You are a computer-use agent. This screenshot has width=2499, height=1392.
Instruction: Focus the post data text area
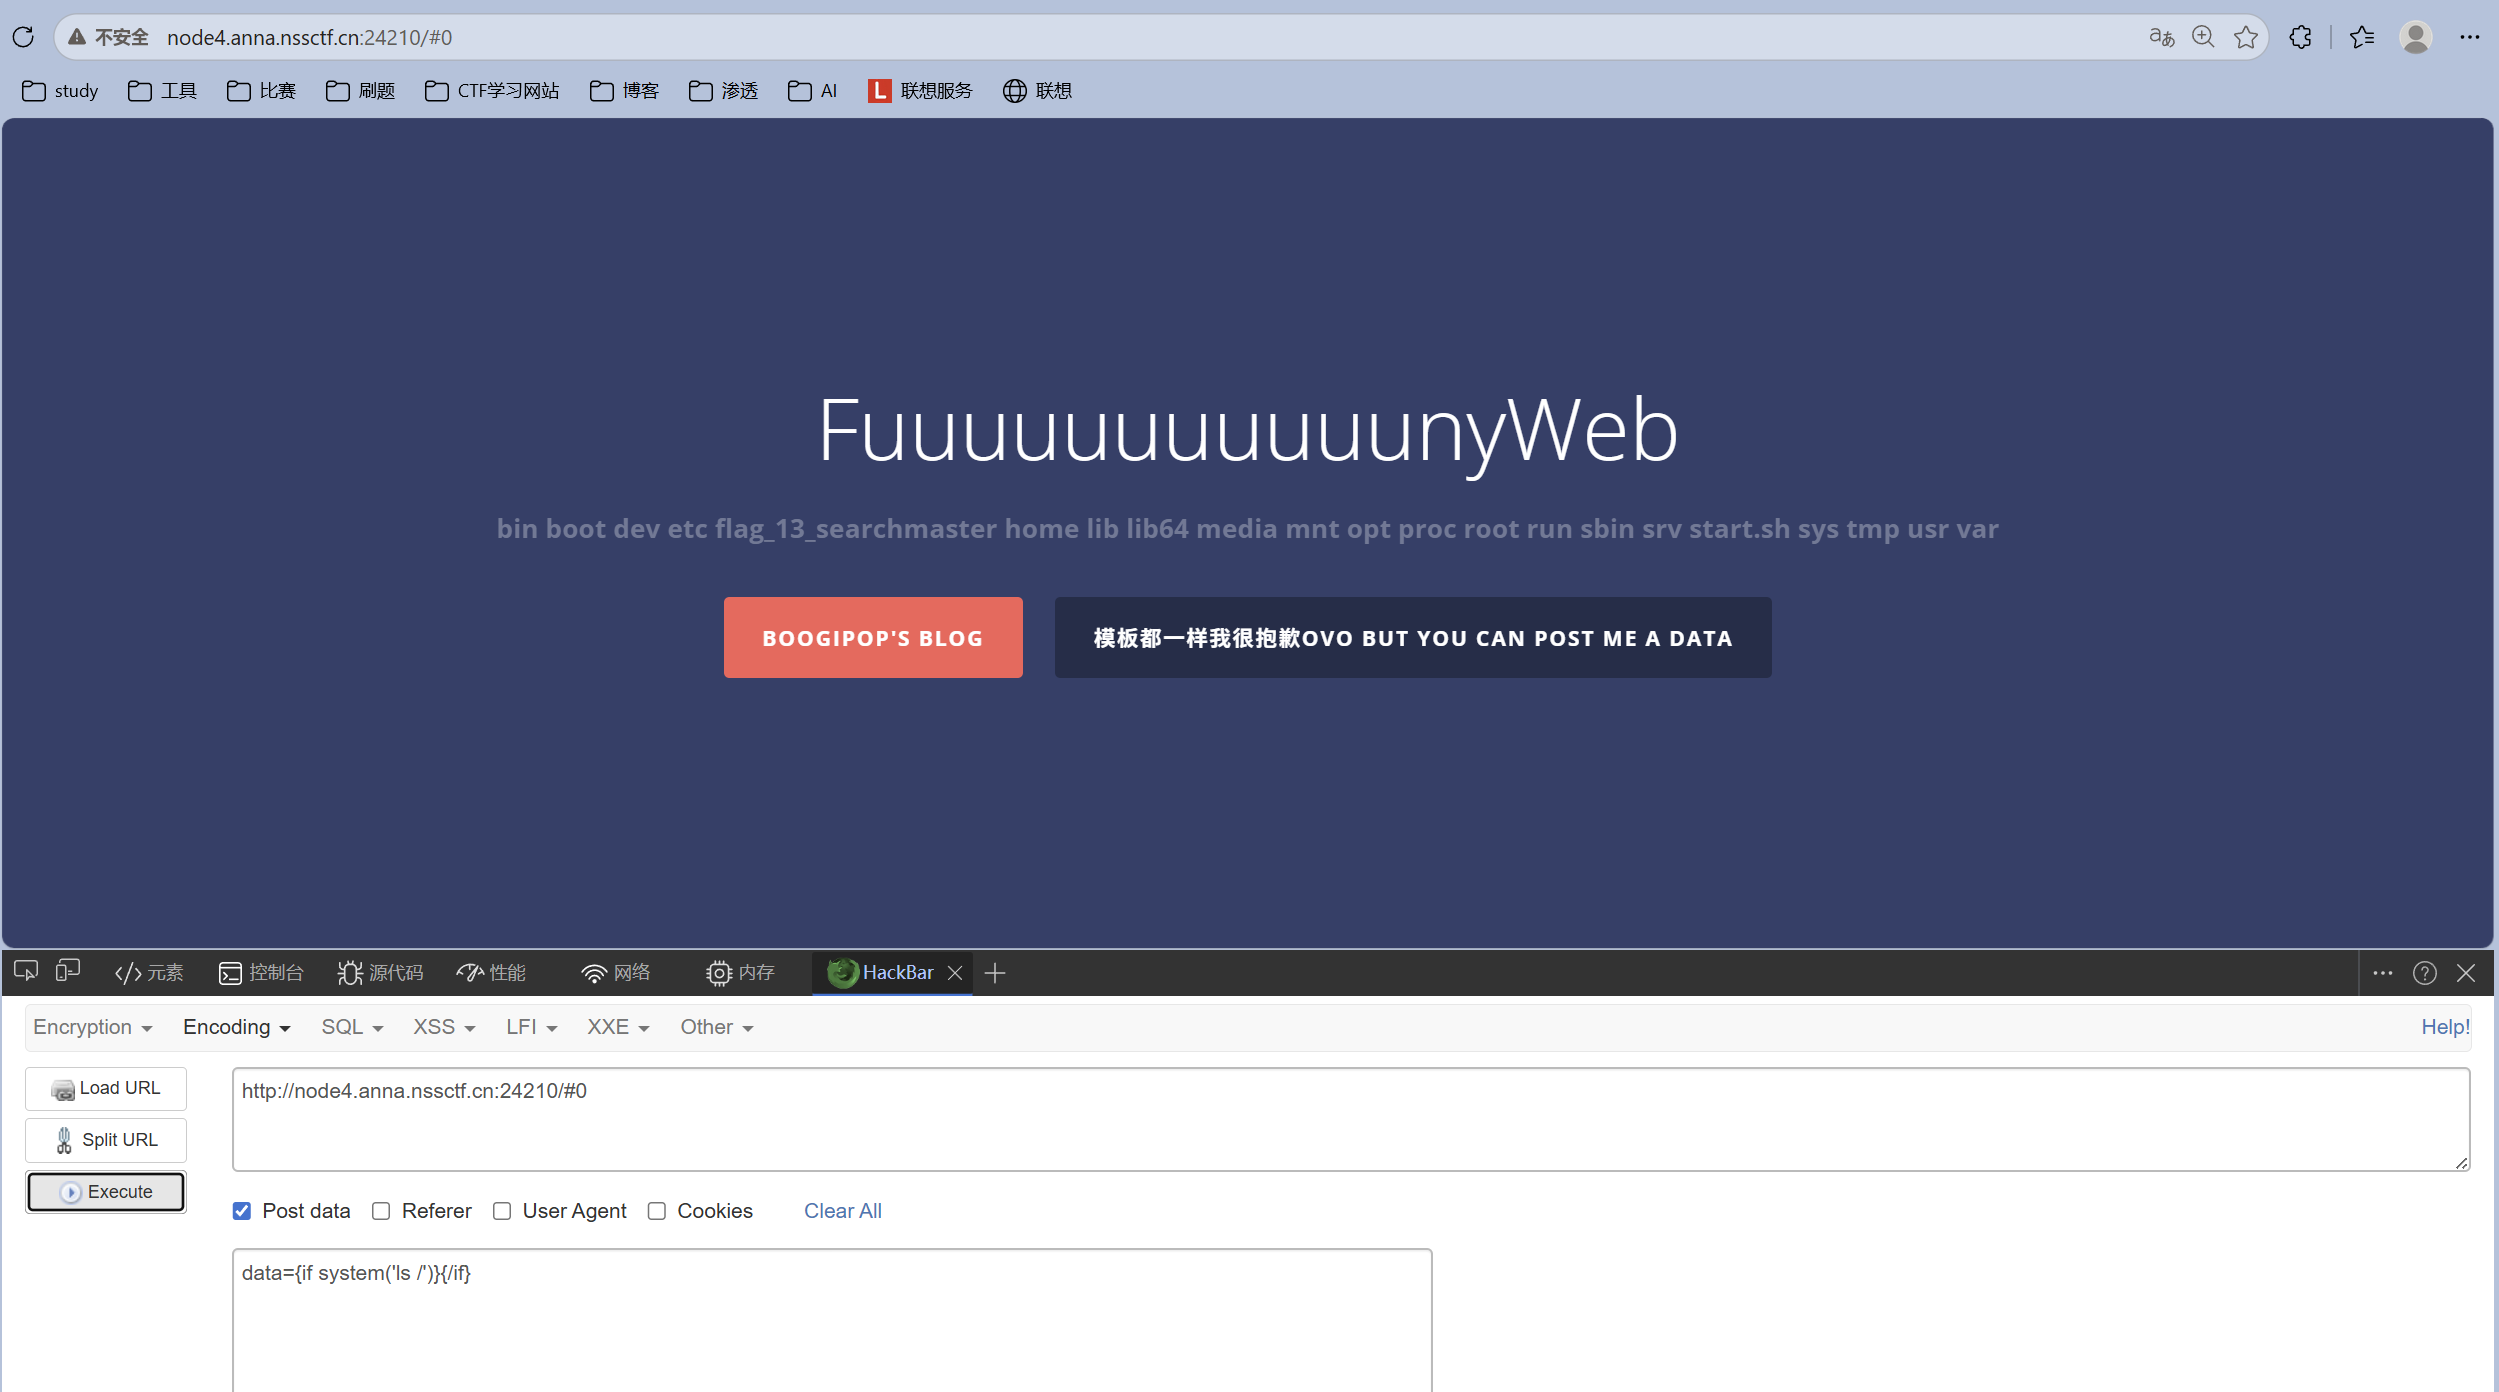[x=832, y=1319]
